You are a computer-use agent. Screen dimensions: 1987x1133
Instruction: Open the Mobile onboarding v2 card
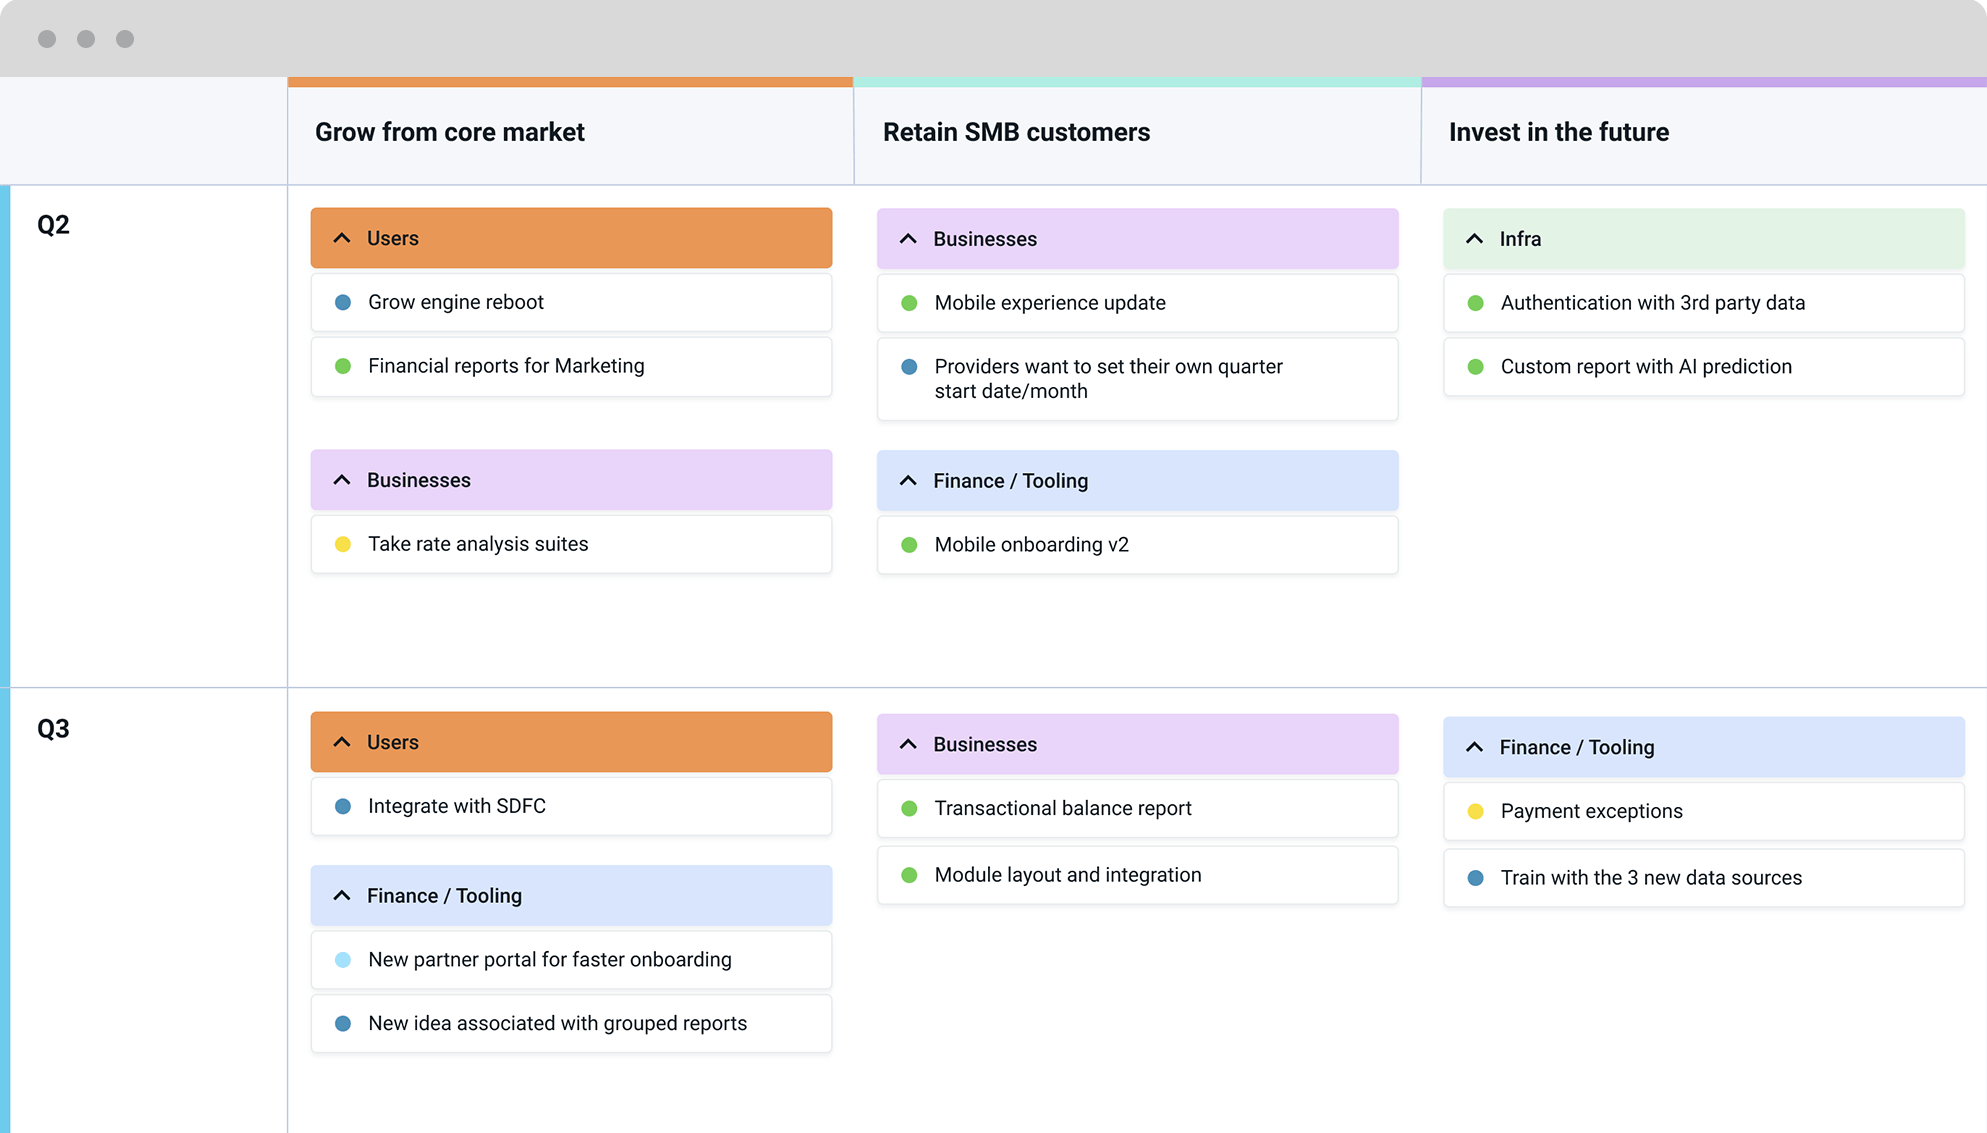click(x=1137, y=545)
